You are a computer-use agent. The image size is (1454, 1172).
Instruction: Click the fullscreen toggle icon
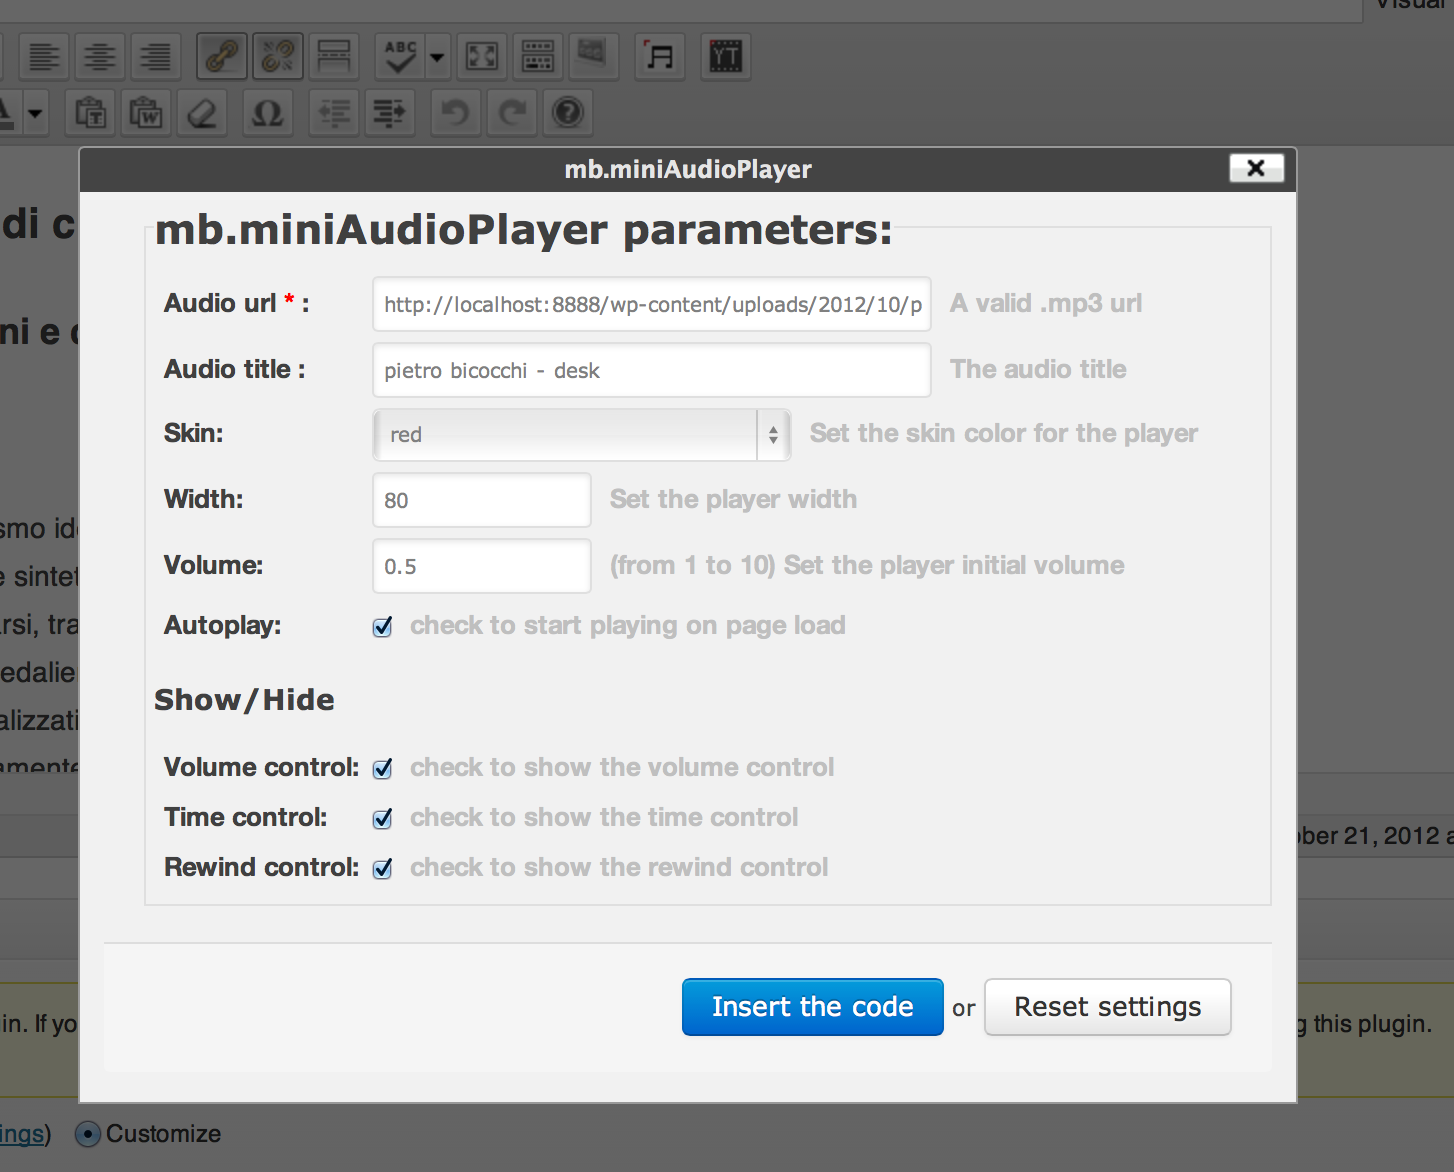(x=482, y=56)
